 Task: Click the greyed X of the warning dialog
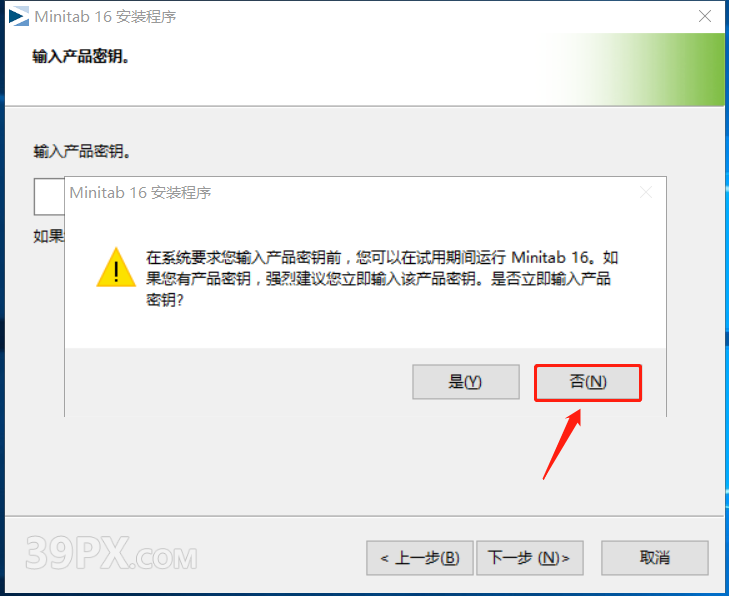click(646, 192)
